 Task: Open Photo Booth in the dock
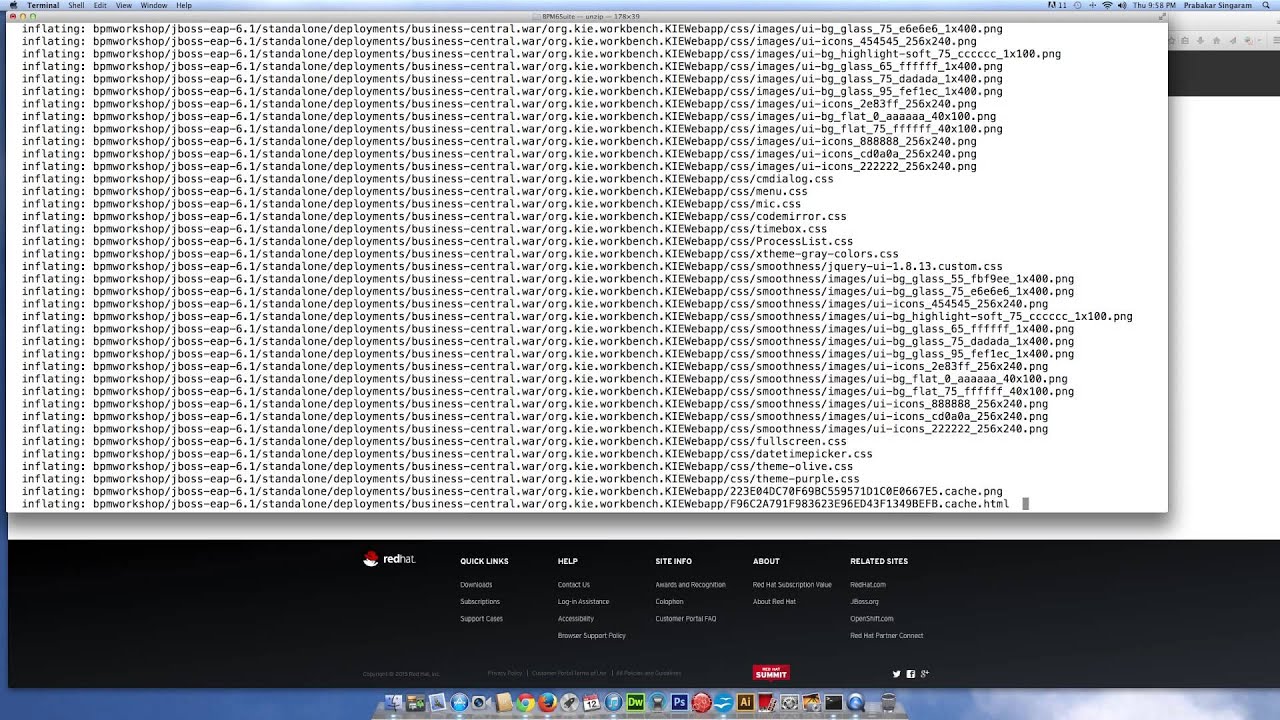[x=767, y=703]
